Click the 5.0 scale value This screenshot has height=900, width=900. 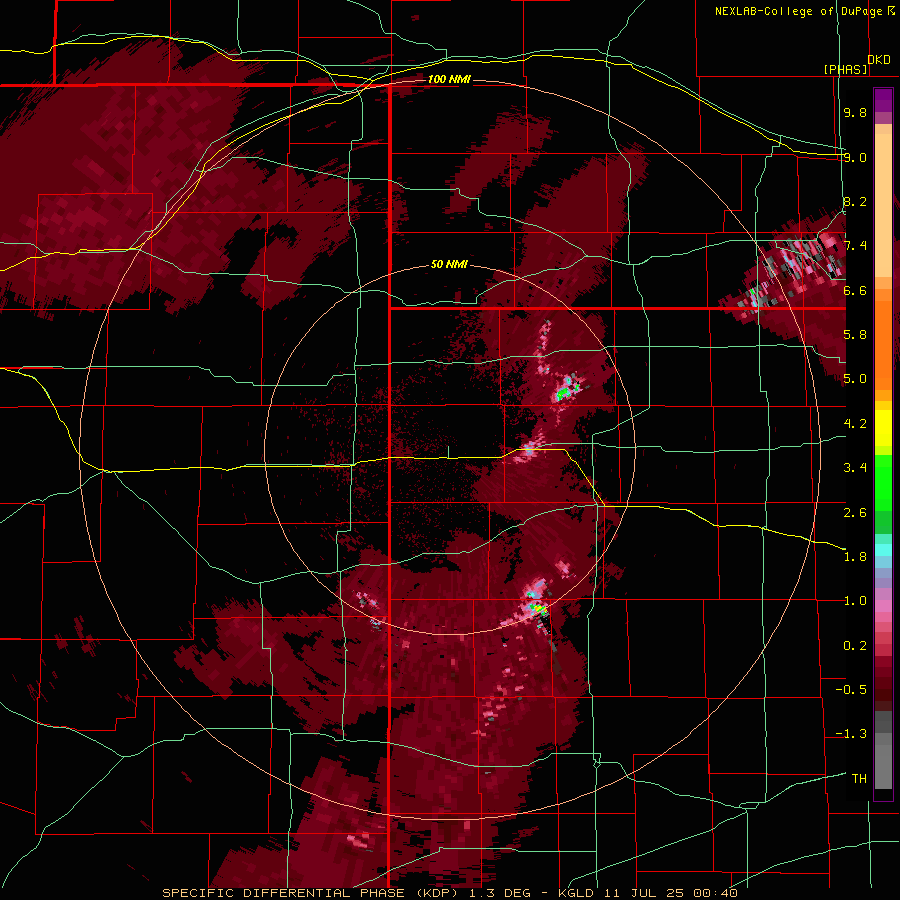[855, 379]
